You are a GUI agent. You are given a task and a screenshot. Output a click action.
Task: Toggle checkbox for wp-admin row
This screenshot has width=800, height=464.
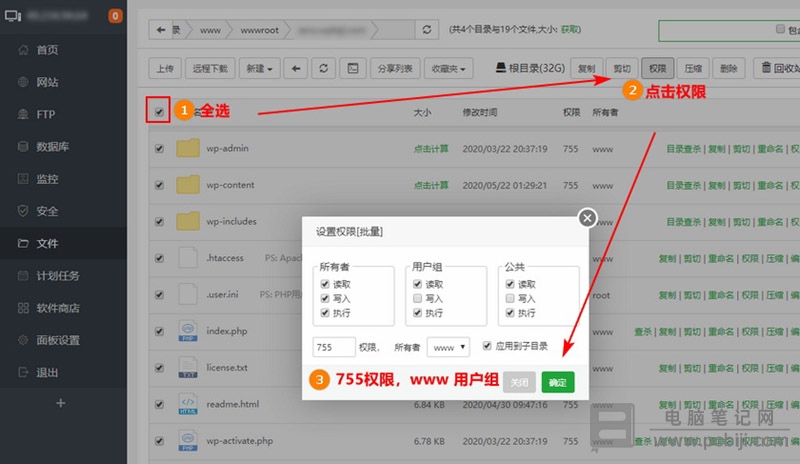[159, 149]
